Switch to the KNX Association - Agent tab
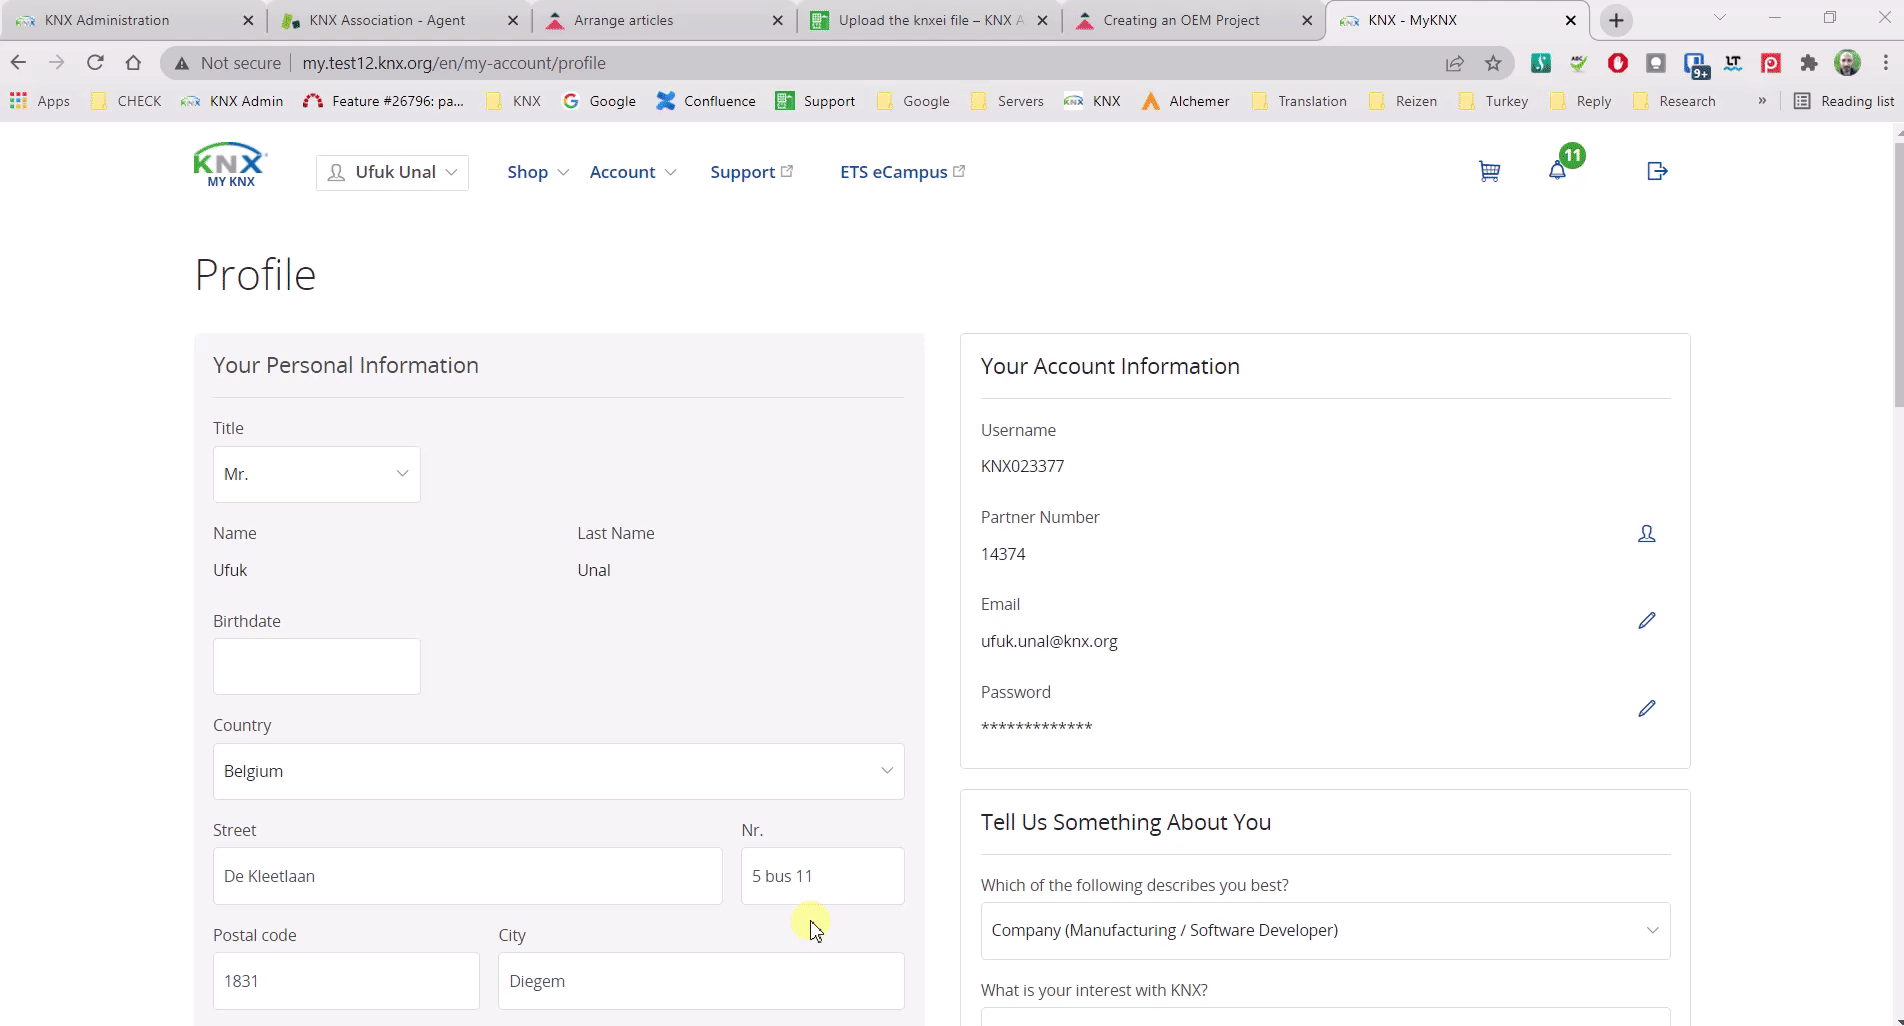The width and height of the screenshot is (1904, 1026). point(400,20)
